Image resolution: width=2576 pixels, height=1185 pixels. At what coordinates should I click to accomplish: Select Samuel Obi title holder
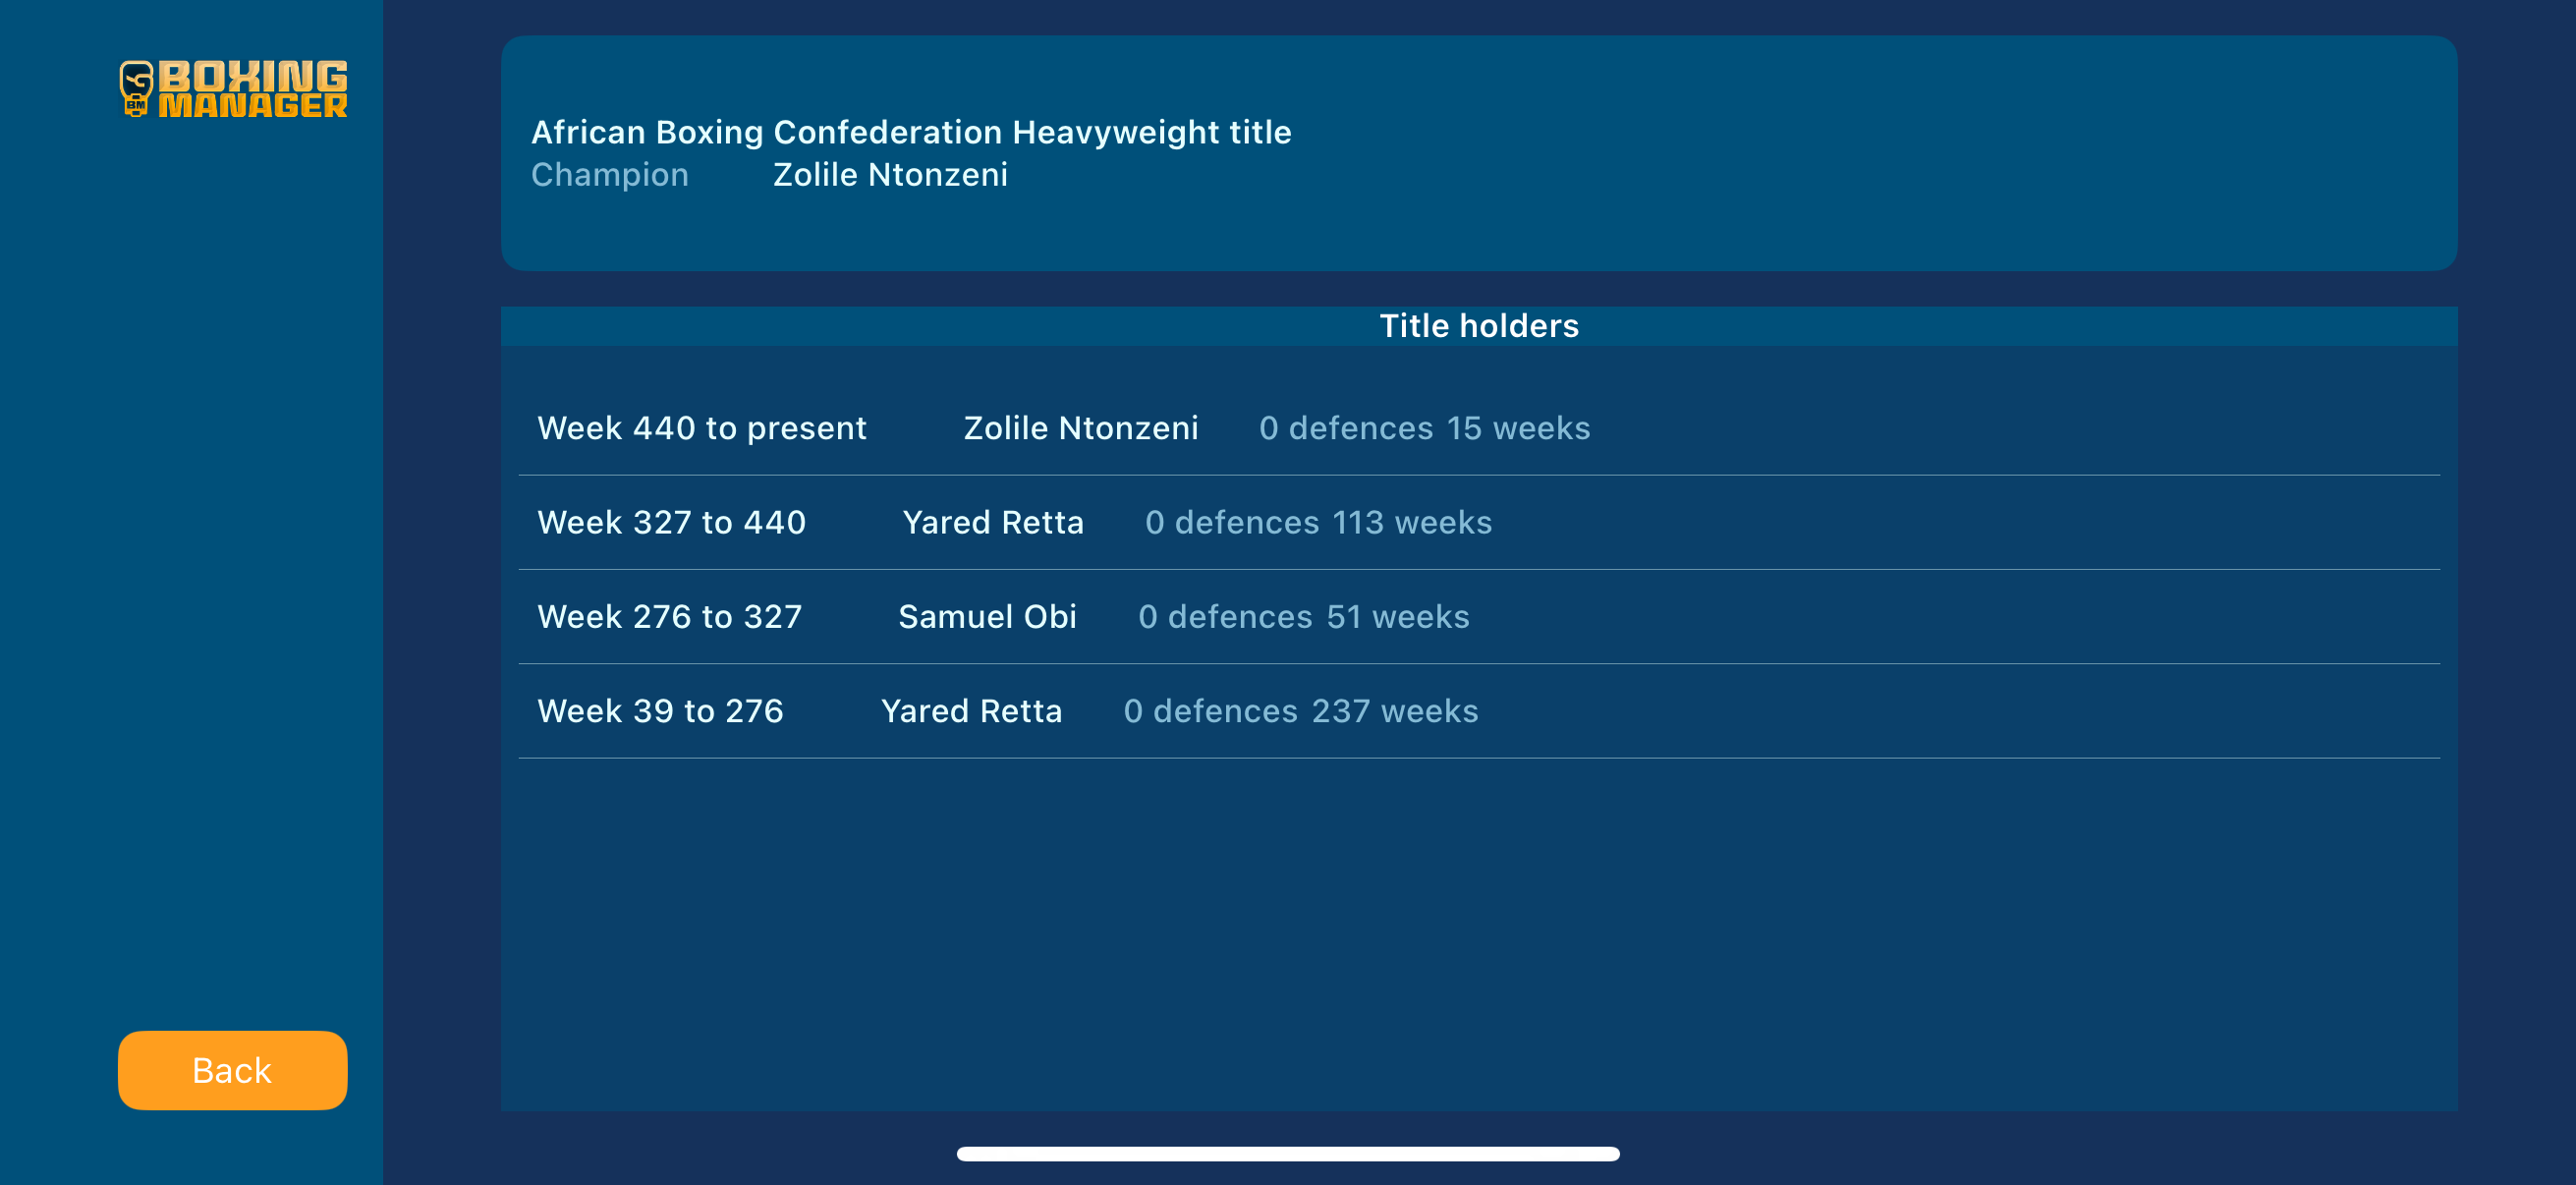click(x=987, y=617)
